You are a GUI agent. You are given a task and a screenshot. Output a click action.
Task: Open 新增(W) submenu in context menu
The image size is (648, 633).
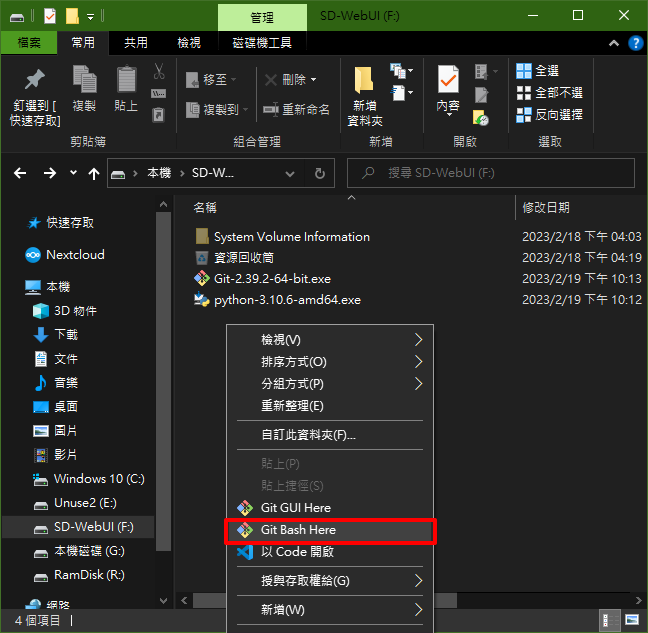(x=330, y=610)
